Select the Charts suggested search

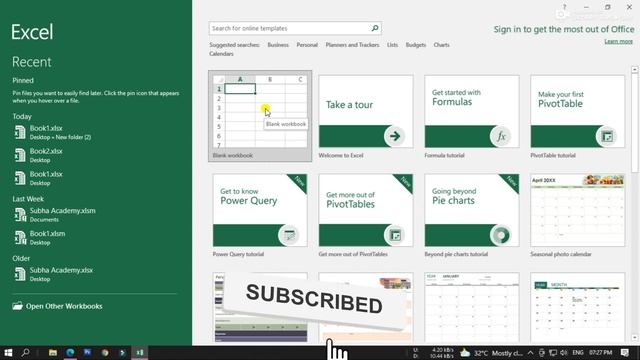tap(441, 45)
